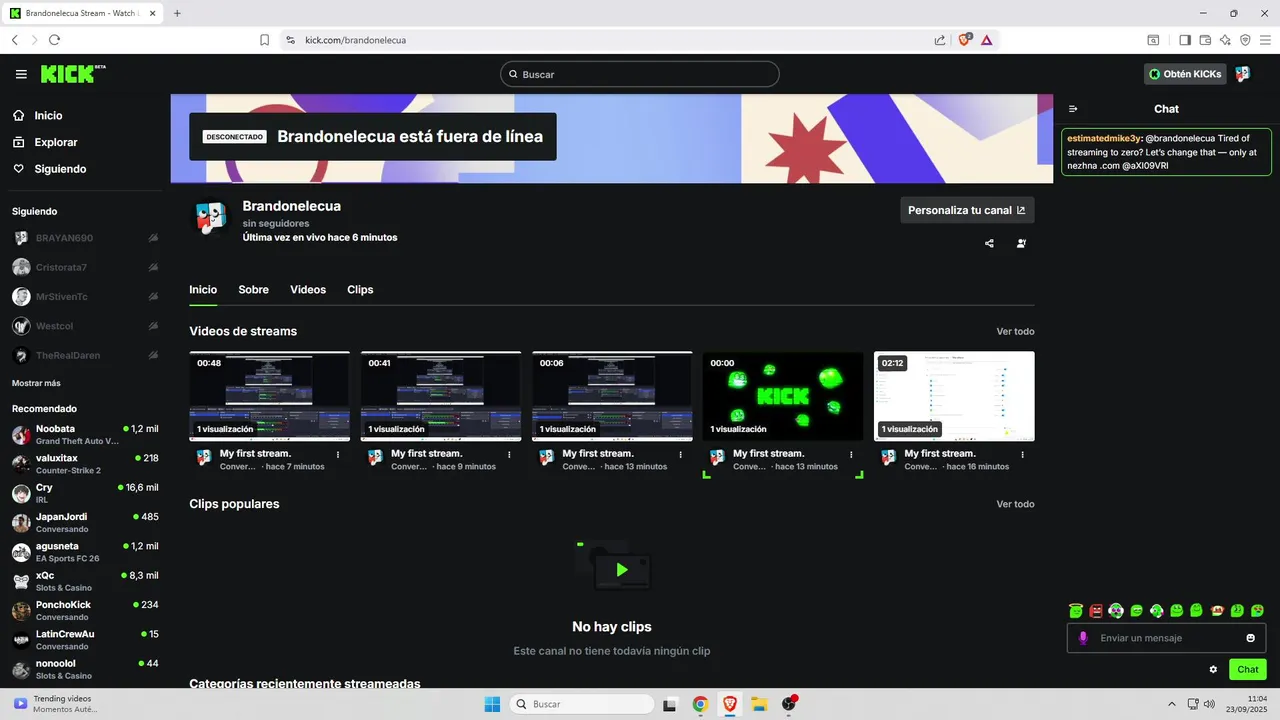The width and height of the screenshot is (1280, 720).
Task: Collapse the chat panel arrow icon
Action: pos(1073,109)
